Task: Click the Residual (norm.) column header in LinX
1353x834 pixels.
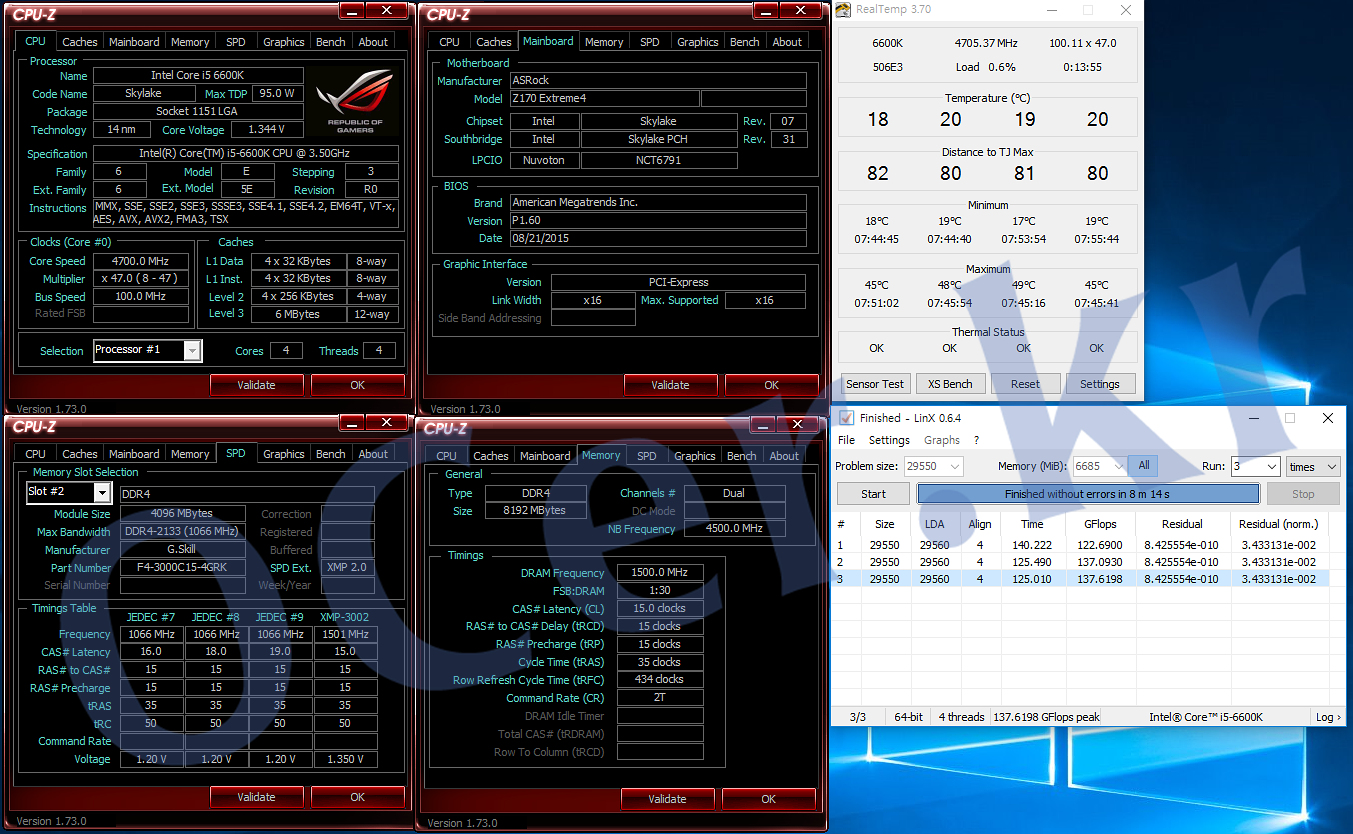Action: pos(1278,524)
